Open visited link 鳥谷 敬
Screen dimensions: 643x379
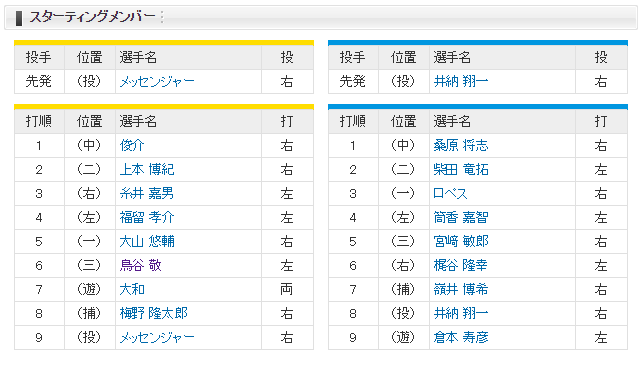pyautogui.click(x=140, y=265)
